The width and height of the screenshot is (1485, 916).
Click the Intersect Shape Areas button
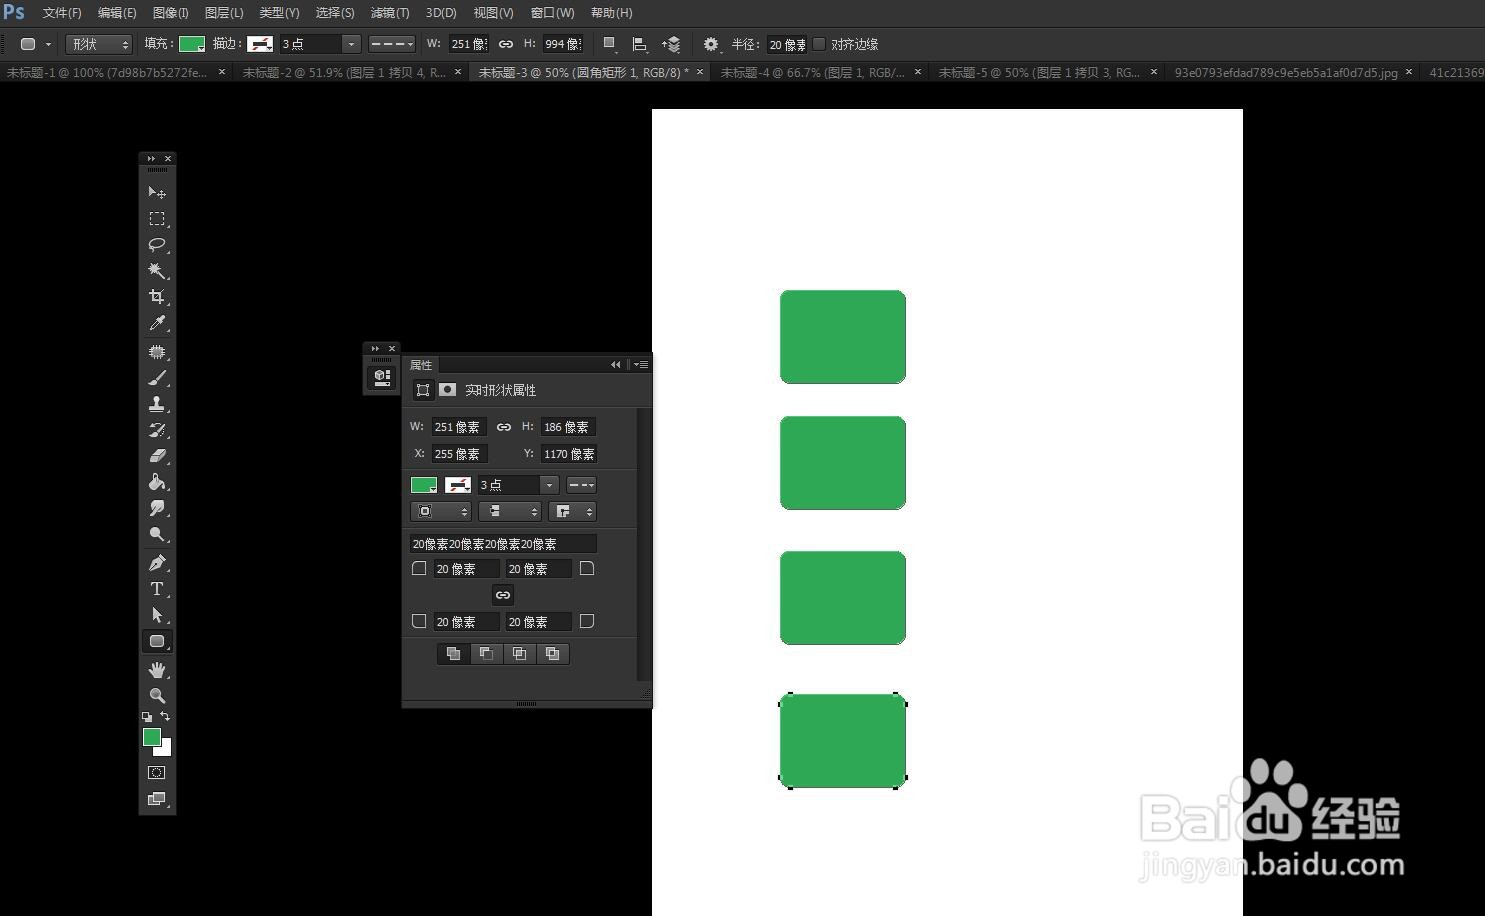(520, 654)
